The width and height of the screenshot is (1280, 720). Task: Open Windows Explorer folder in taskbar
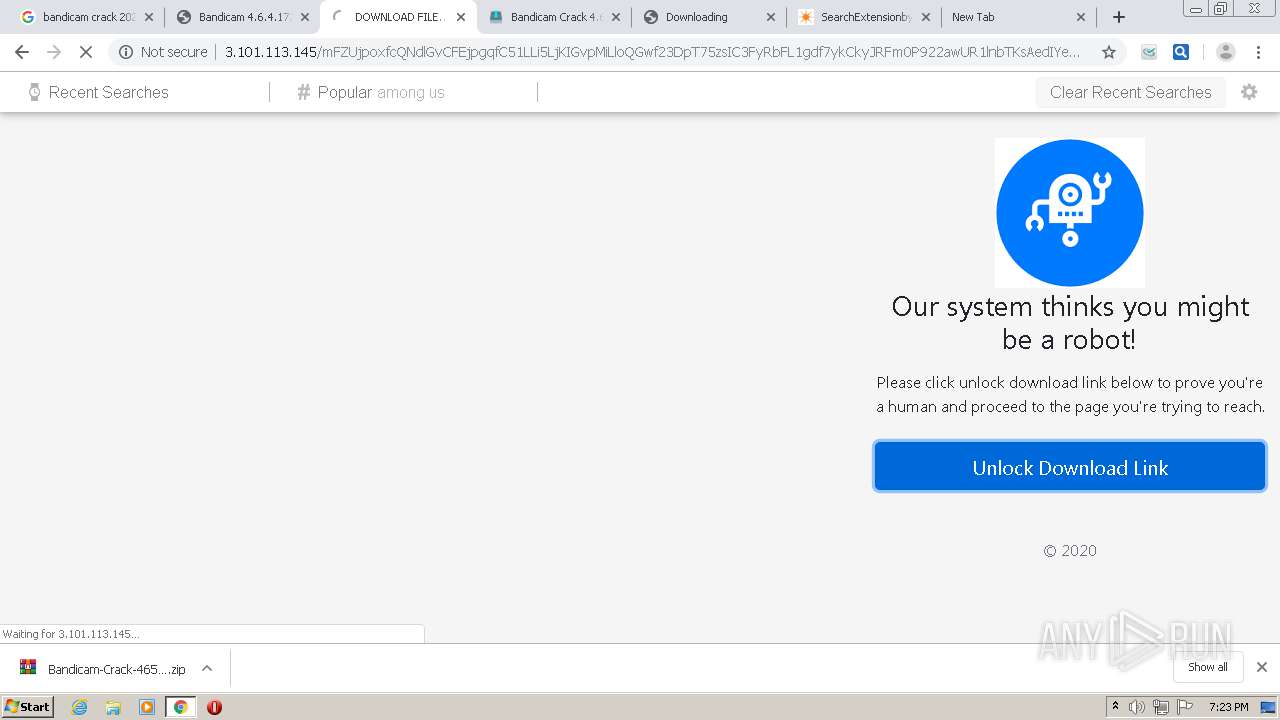coord(113,707)
